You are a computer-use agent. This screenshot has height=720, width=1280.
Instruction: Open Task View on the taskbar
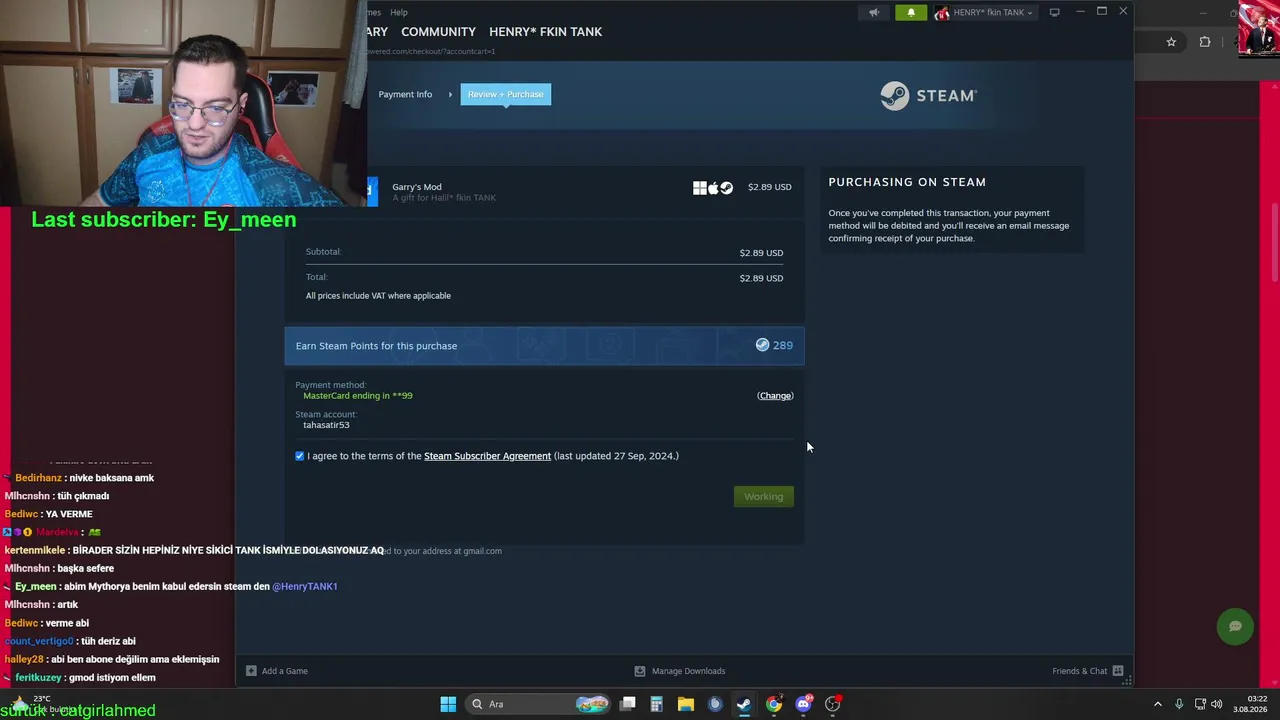627,704
